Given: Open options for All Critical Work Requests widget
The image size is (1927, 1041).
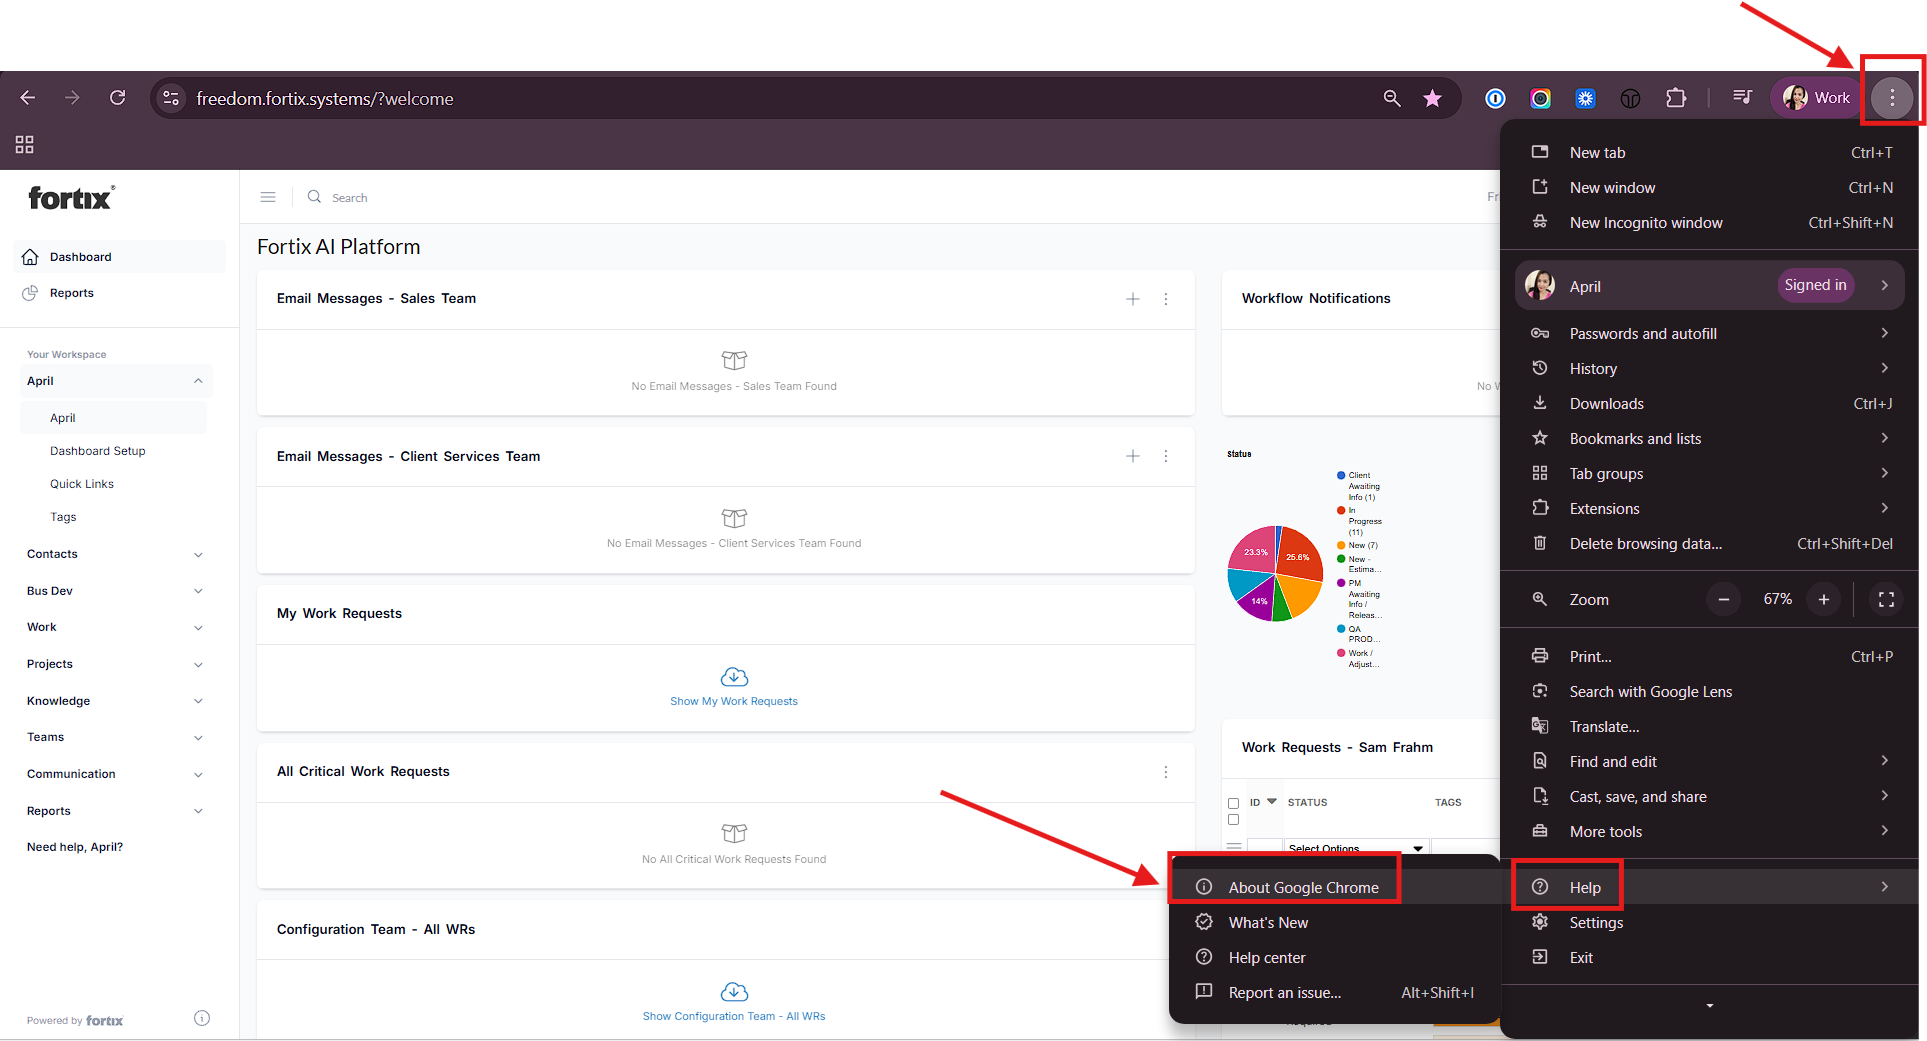Looking at the screenshot, I should pos(1166,772).
